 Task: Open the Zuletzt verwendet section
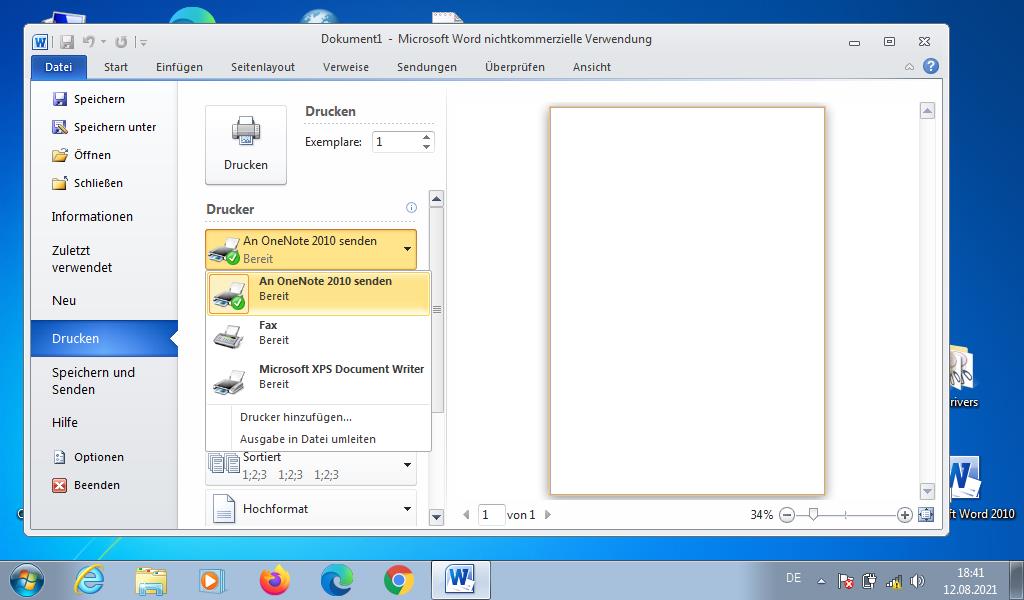82,259
